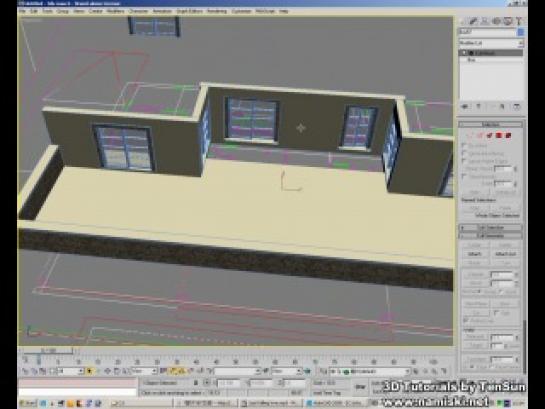Open the Modify command panel tab

[x=473, y=22]
